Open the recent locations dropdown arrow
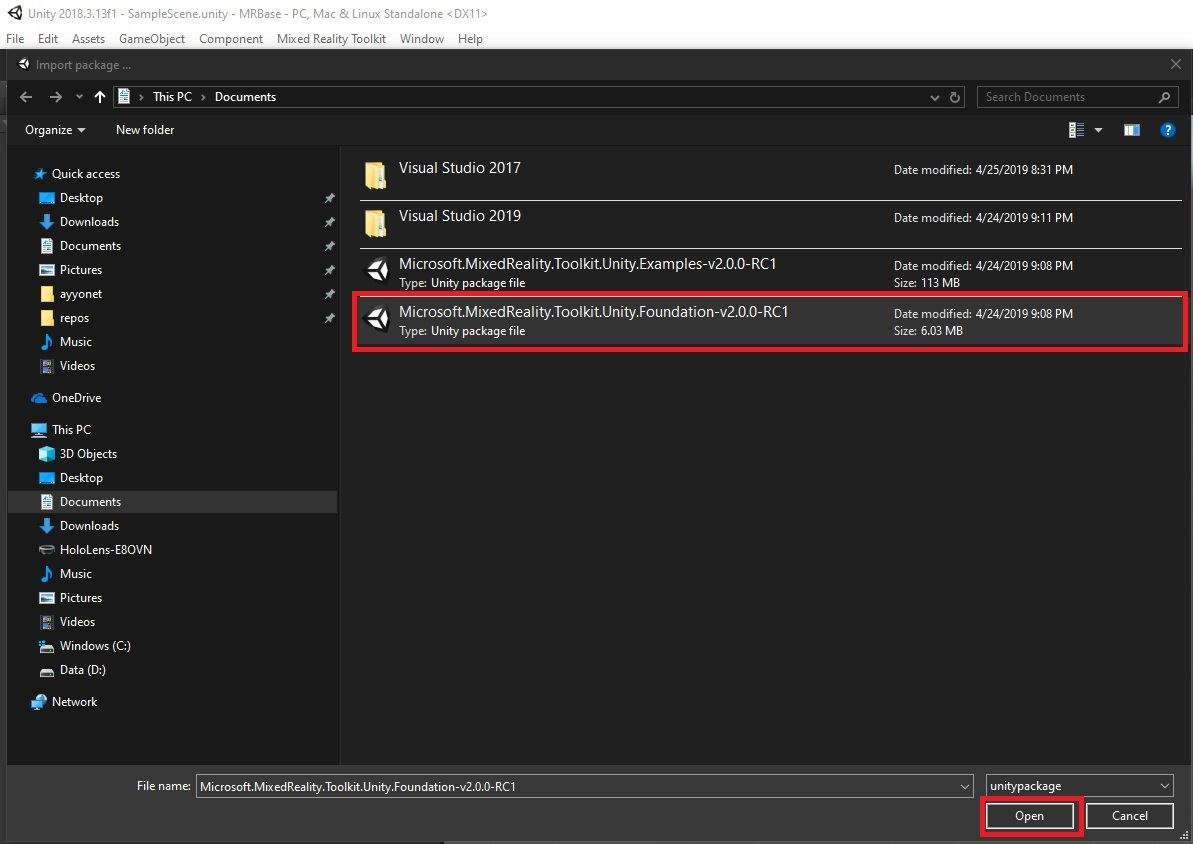 [79, 97]
